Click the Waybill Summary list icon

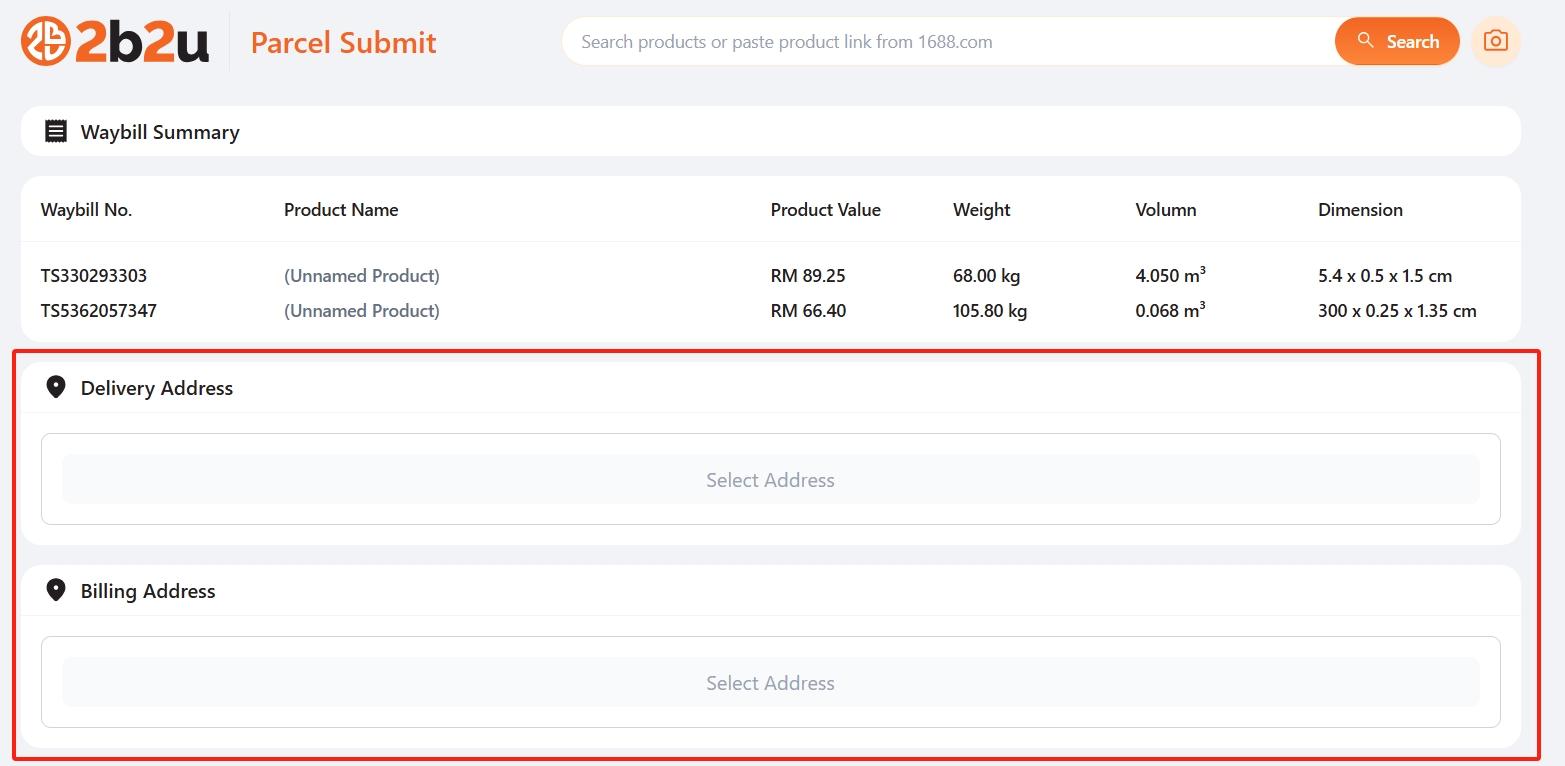tap(56, 131)
